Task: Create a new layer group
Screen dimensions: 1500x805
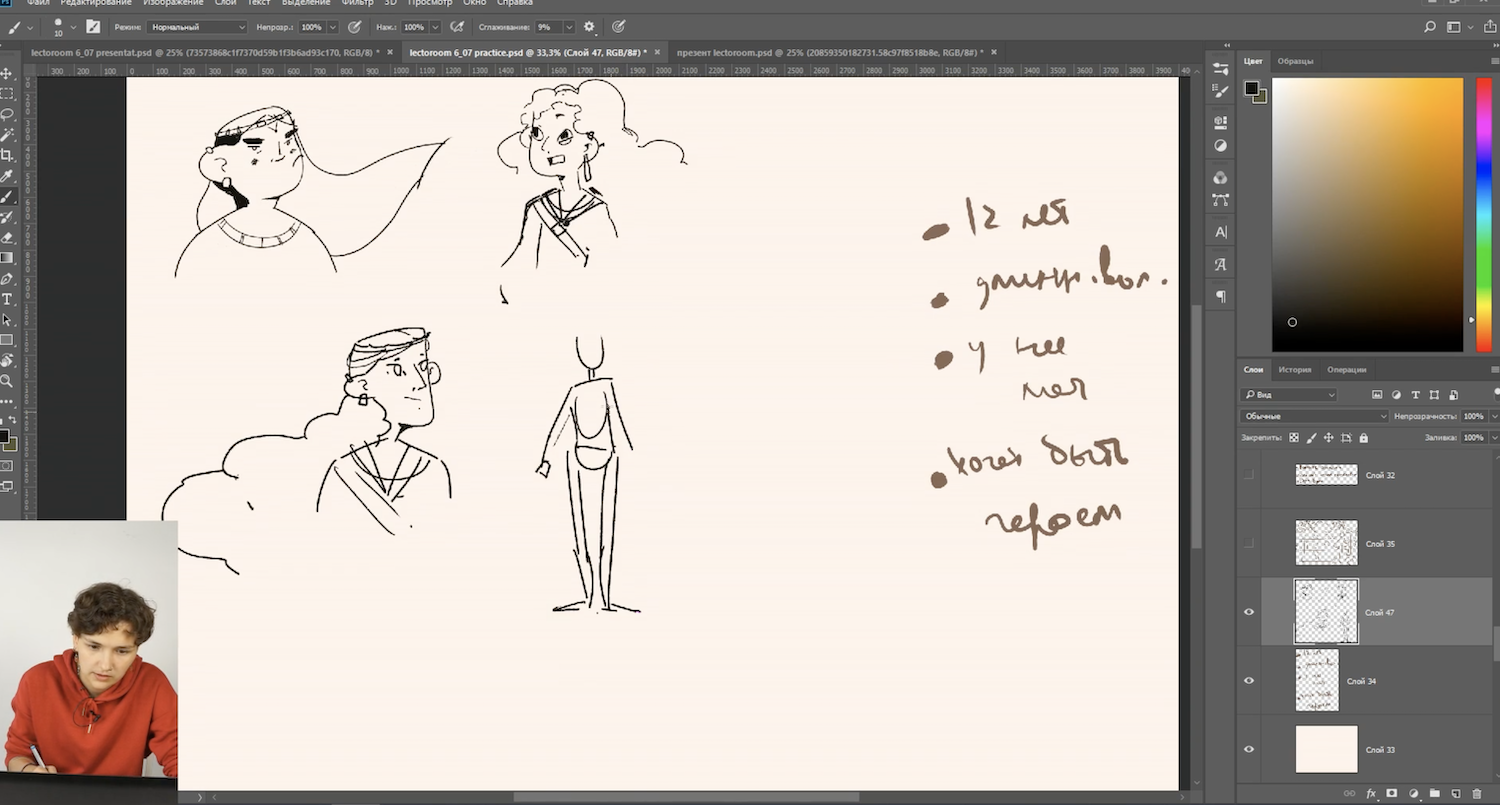Action: click(x=1434, y=793)
